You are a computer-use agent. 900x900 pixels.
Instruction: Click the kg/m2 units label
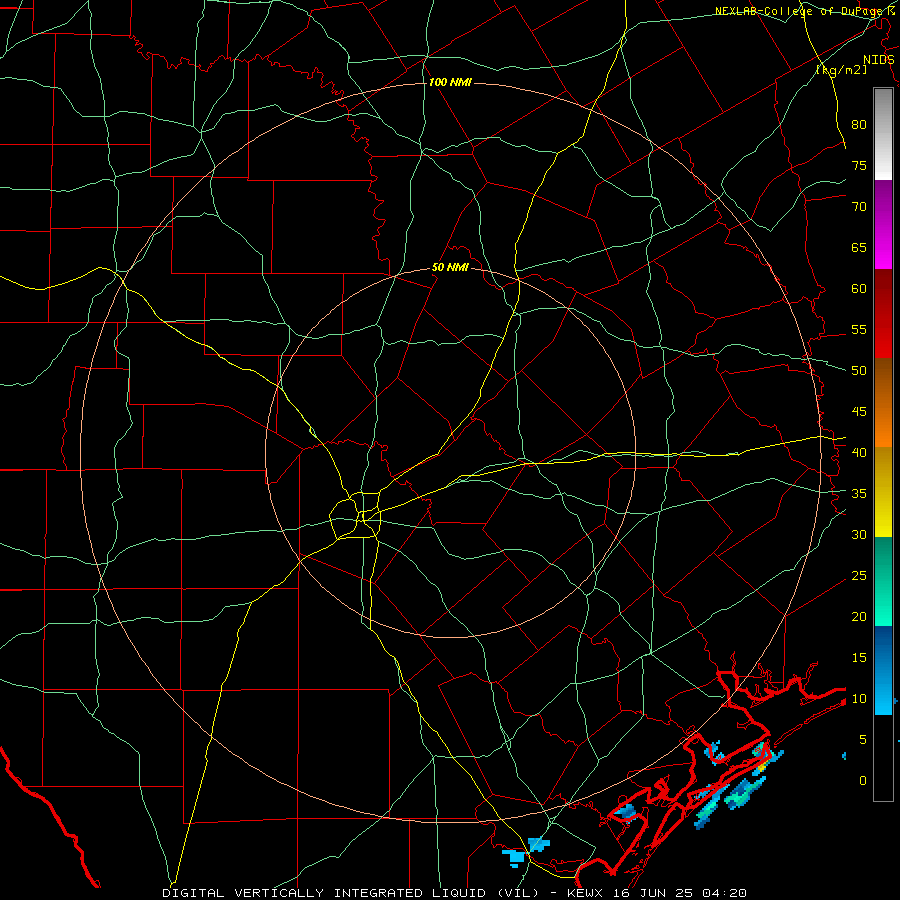(841, 70)
